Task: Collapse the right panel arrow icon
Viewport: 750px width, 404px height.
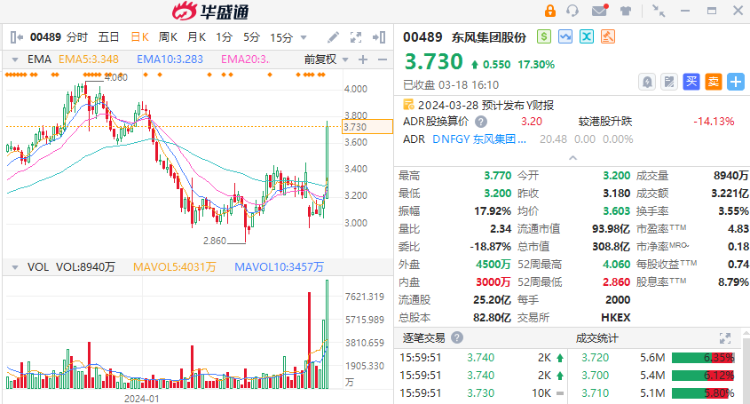Action: click(x=379, y=37)
